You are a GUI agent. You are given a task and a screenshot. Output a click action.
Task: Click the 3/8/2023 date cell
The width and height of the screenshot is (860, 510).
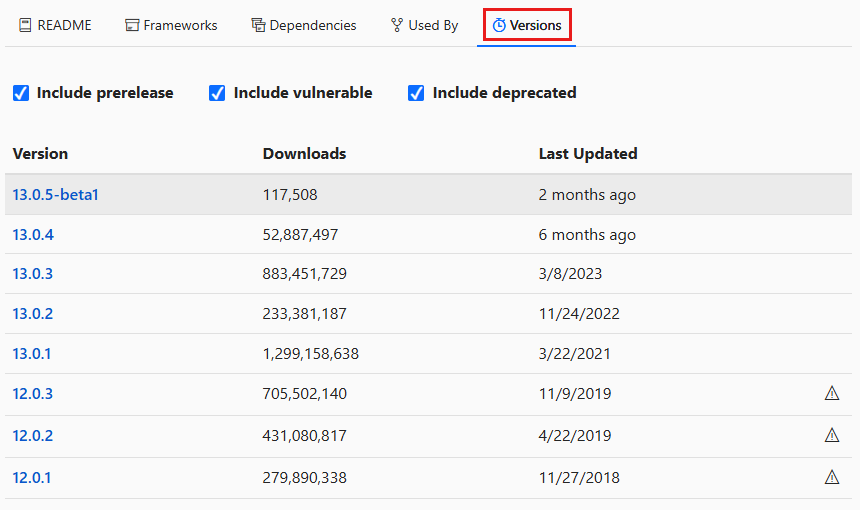(570, 274)
